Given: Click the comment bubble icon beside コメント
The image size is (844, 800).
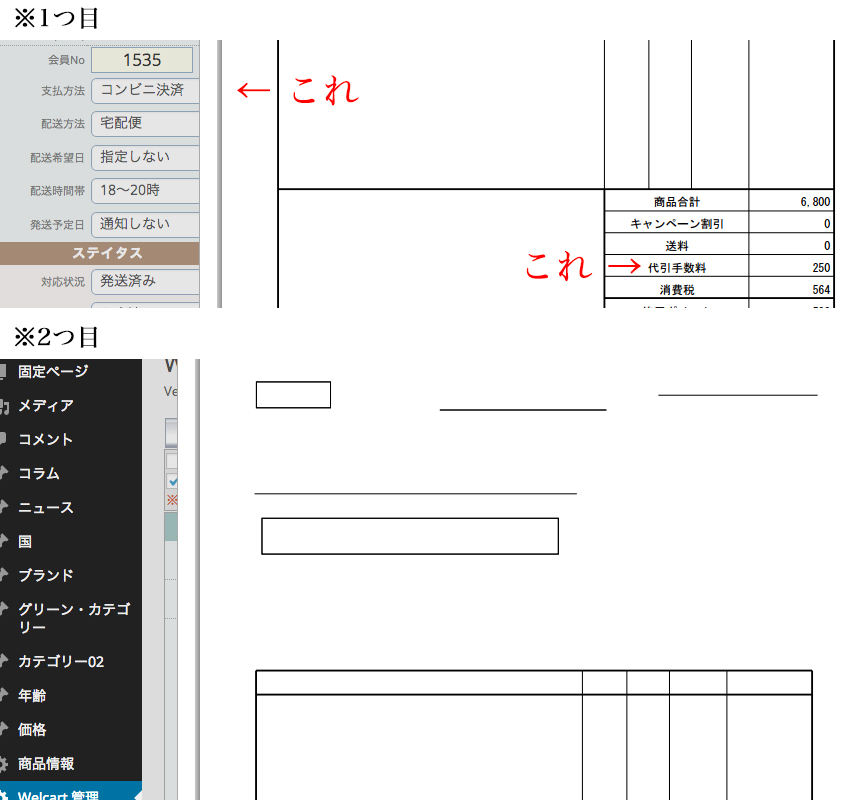Looking at the screenshot, I should tap(3, 439).
